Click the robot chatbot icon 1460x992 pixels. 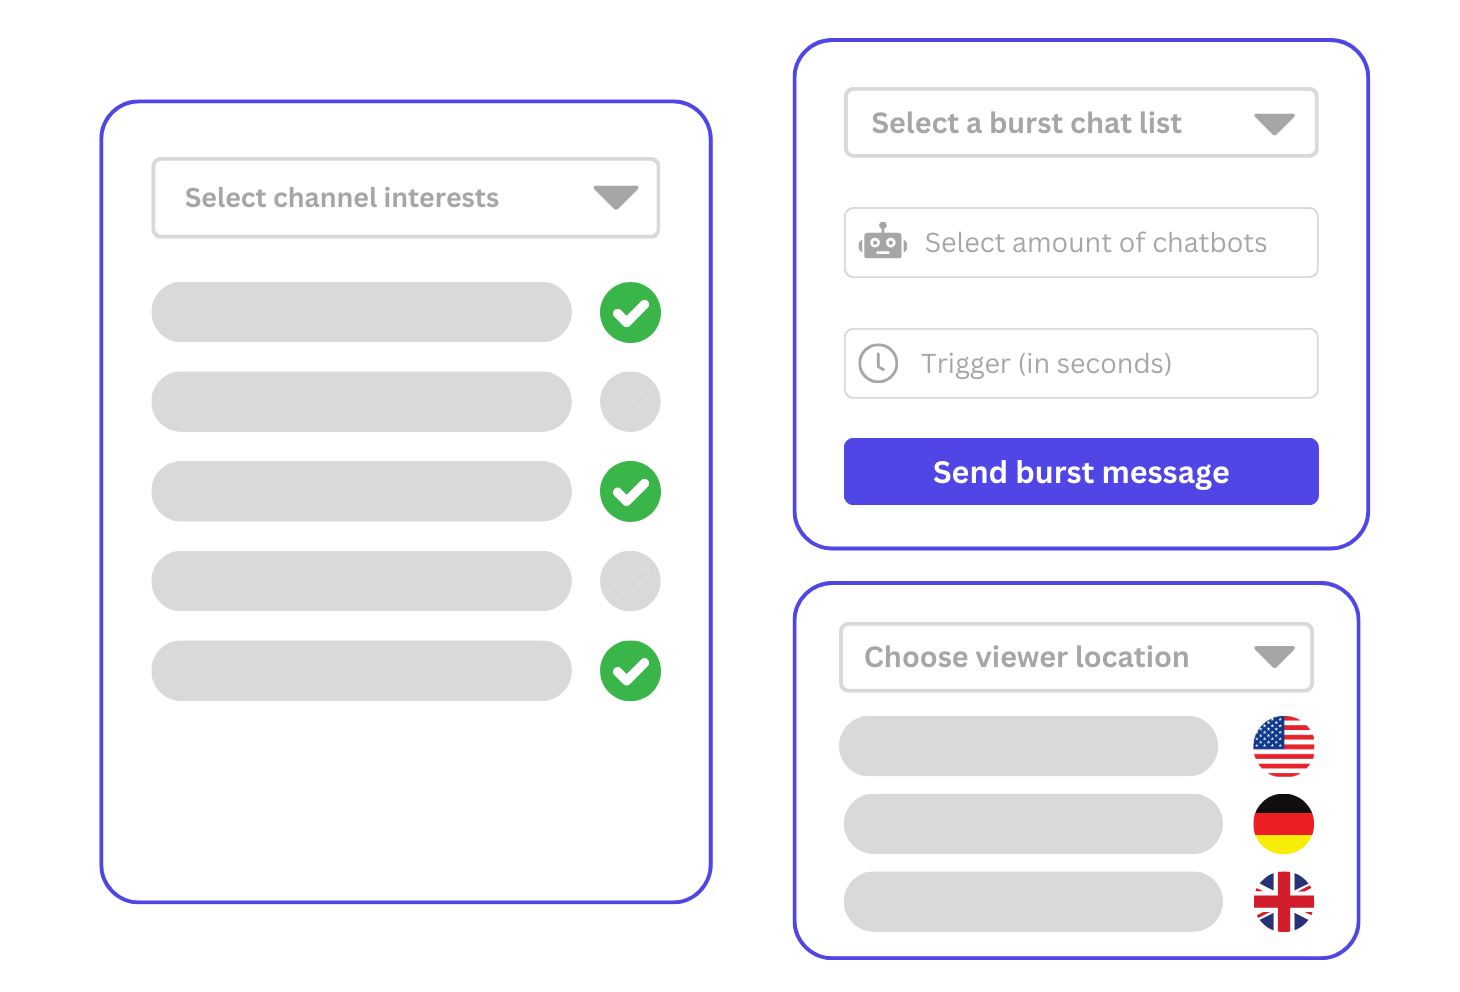click(882, 242)
